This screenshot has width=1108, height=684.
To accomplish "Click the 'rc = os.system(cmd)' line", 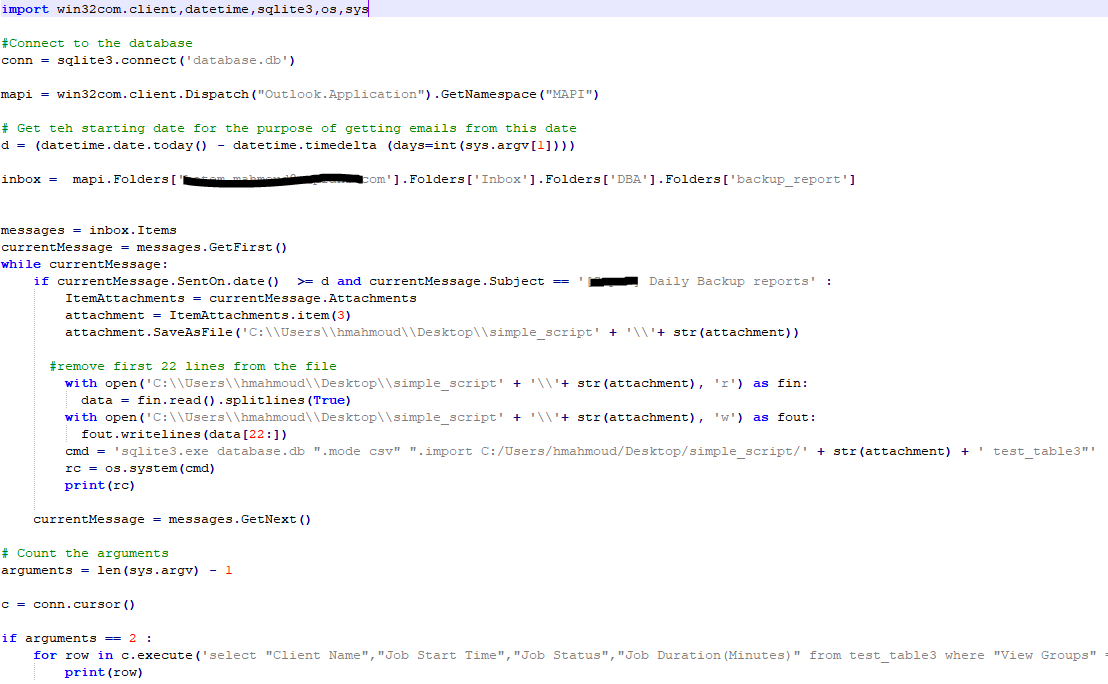I will point(140,467).
